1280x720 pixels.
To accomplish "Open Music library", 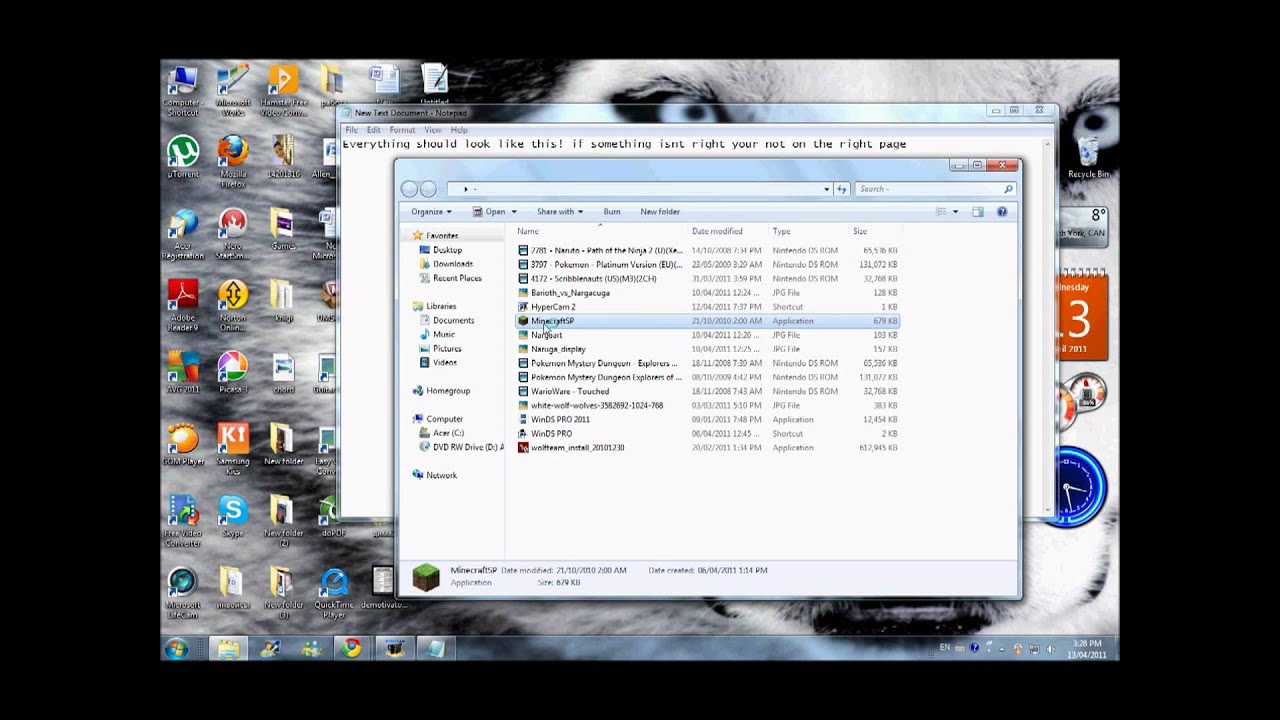I will tap(437, 335).
